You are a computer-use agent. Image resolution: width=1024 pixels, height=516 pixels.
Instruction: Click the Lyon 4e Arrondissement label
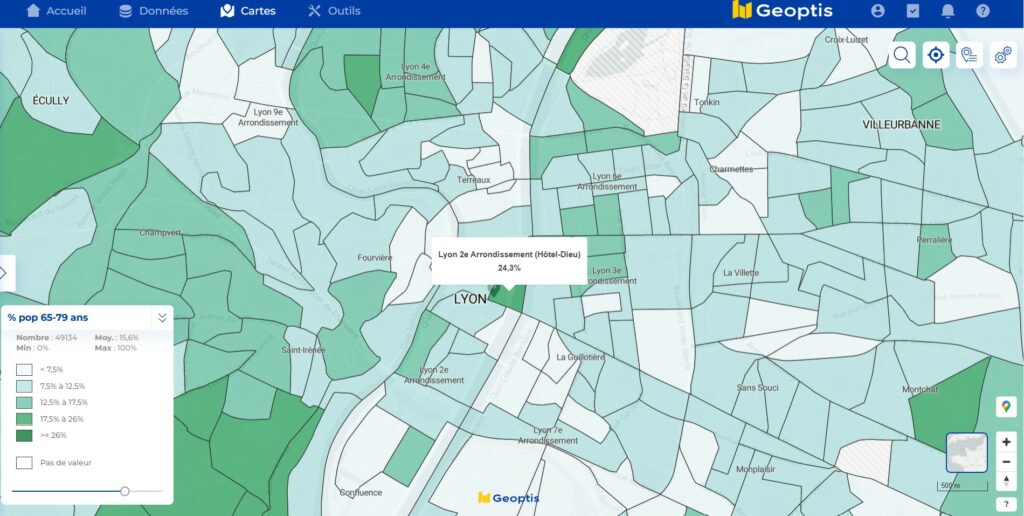coord(415,72)
